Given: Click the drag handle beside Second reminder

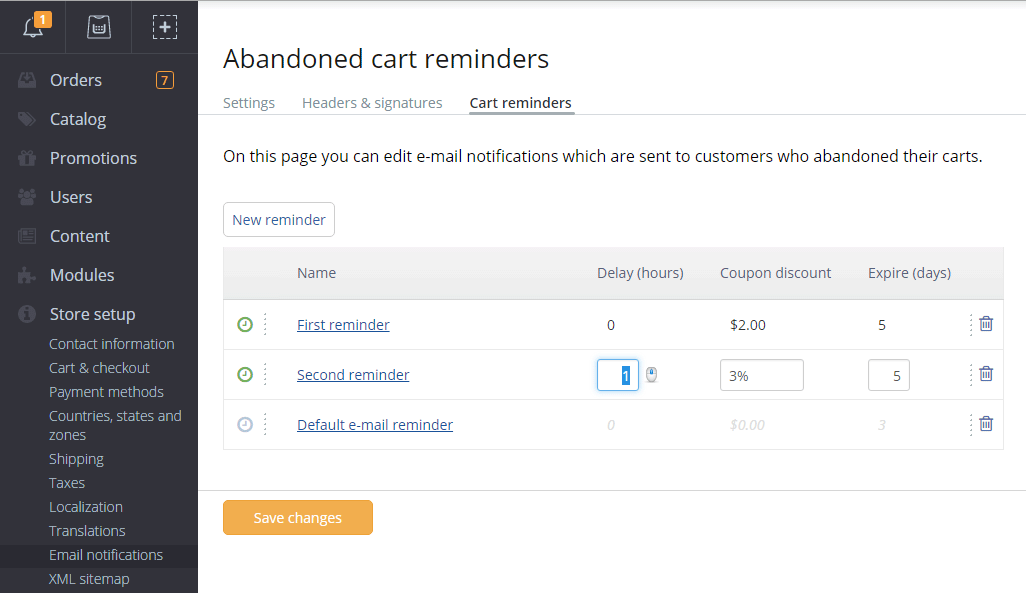Looking at the screenshot, I should click(265, 374).
